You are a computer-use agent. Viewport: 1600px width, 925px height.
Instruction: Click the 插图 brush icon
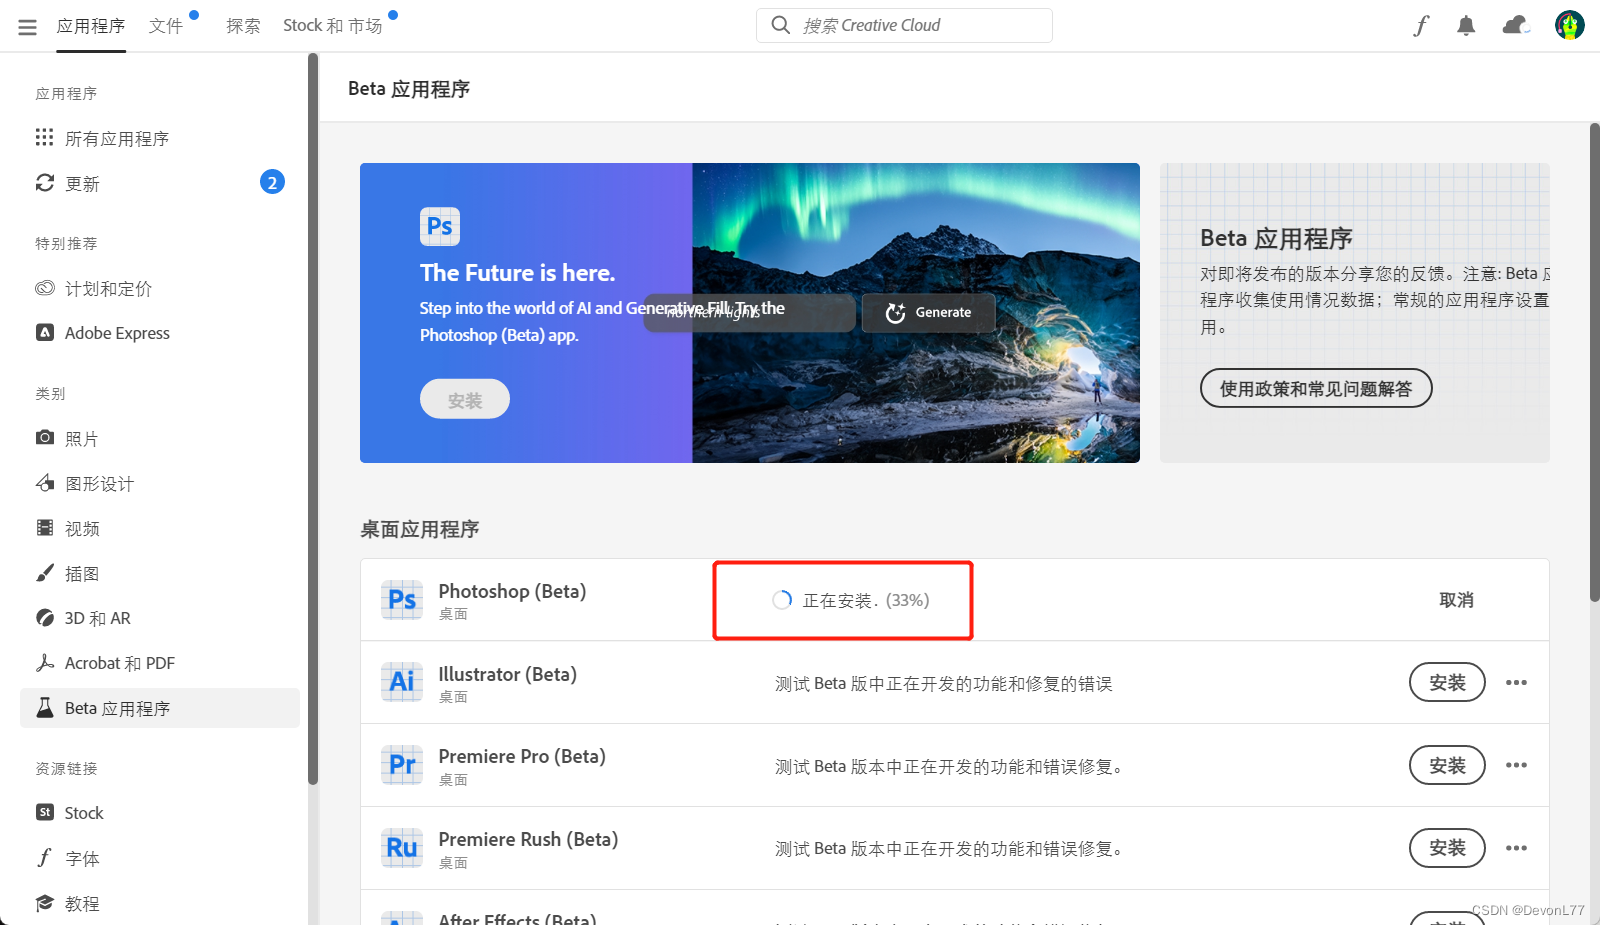pyautogui.click(x=45, y=573)
